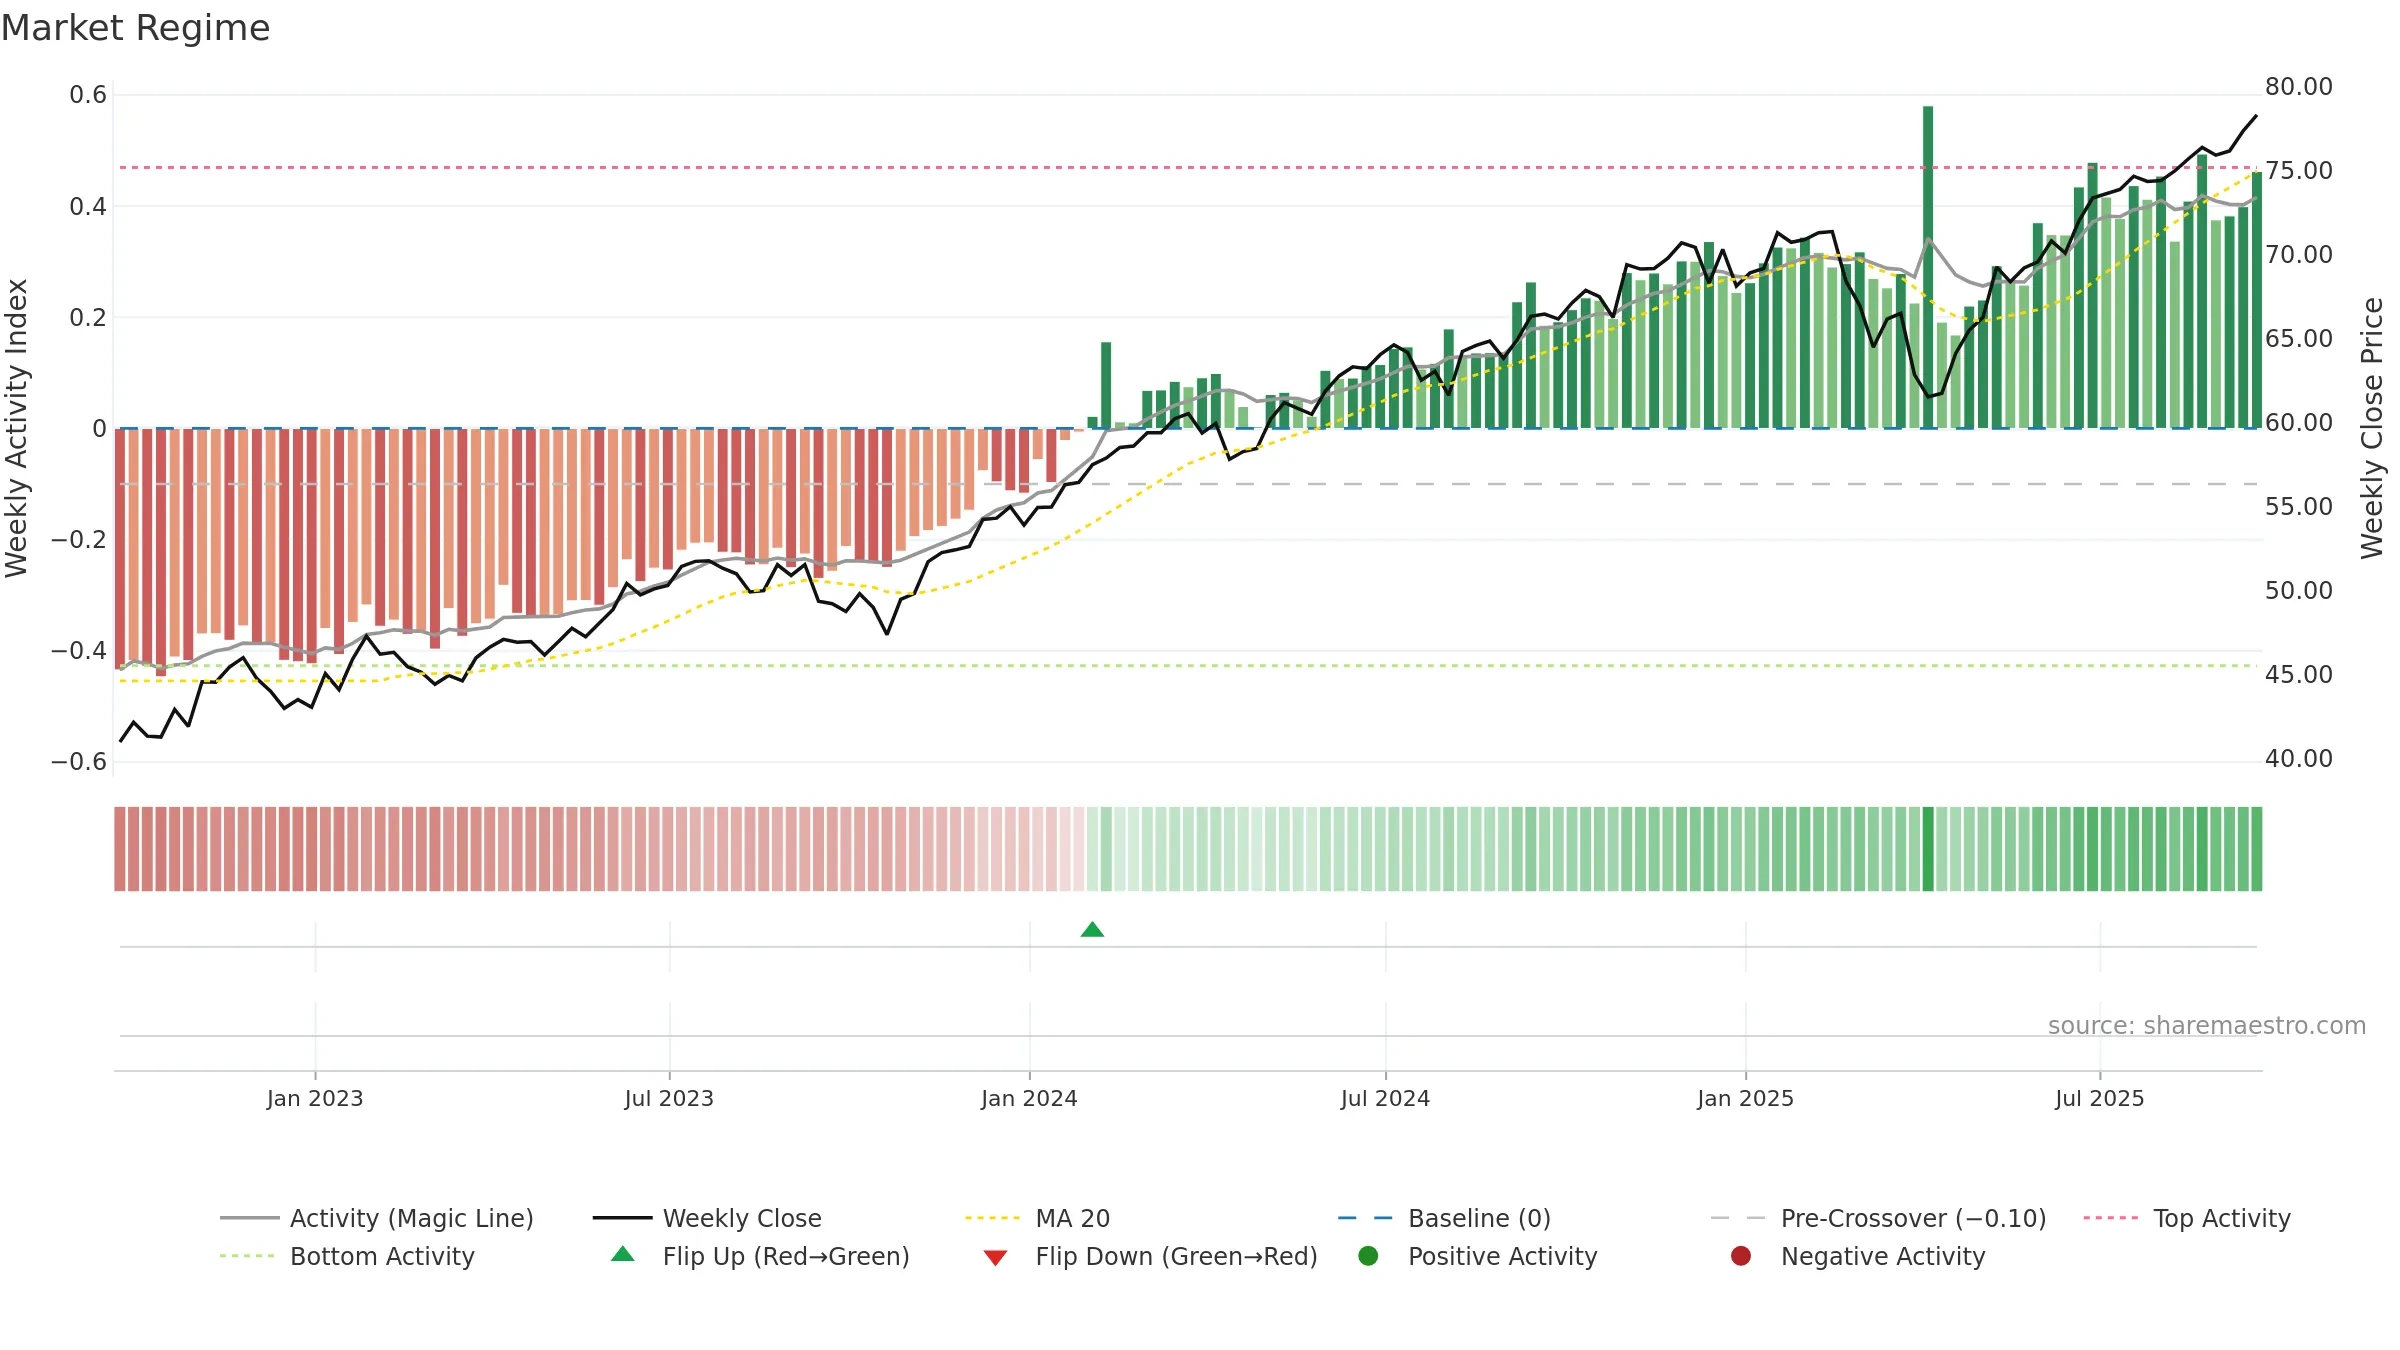Screen dimensions: 2400x1350
Task: Click the Jan 2025 x-axis label
Action: pyautogui.click(x=1745, y=1098)
